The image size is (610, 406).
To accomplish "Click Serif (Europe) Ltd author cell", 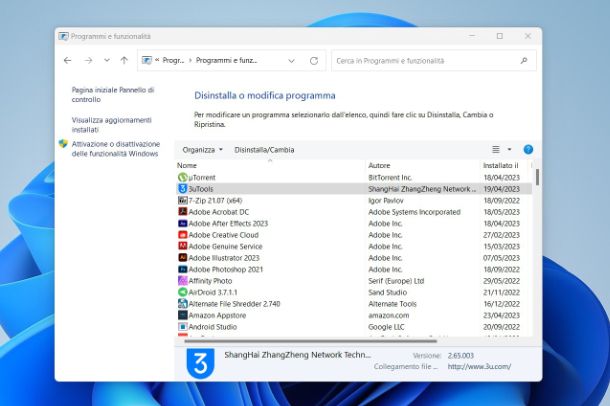I will pos(396,280).
